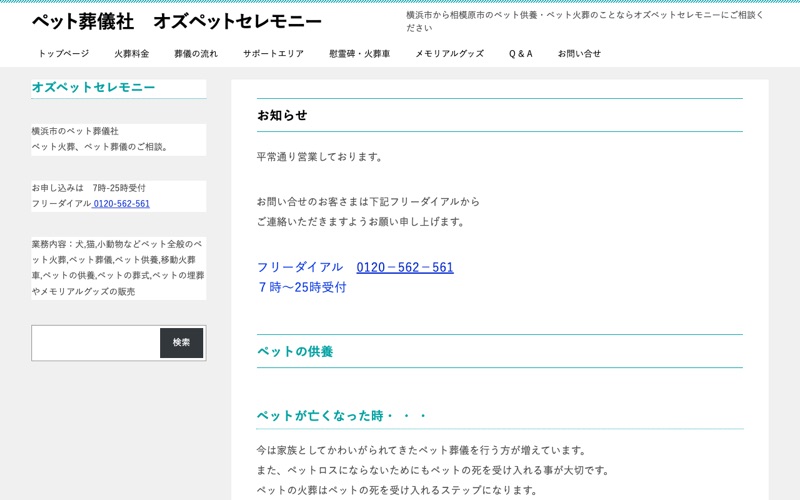The image size is (800, 500).
Task: Click sidebar text お申し込みは 7時-25時受付
Action: (x=89, y=188)
